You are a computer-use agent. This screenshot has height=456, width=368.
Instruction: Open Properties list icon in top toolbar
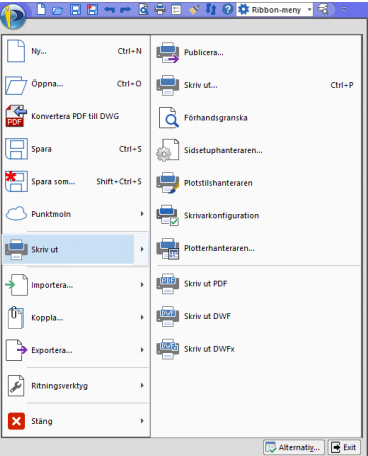click(176, 10)
